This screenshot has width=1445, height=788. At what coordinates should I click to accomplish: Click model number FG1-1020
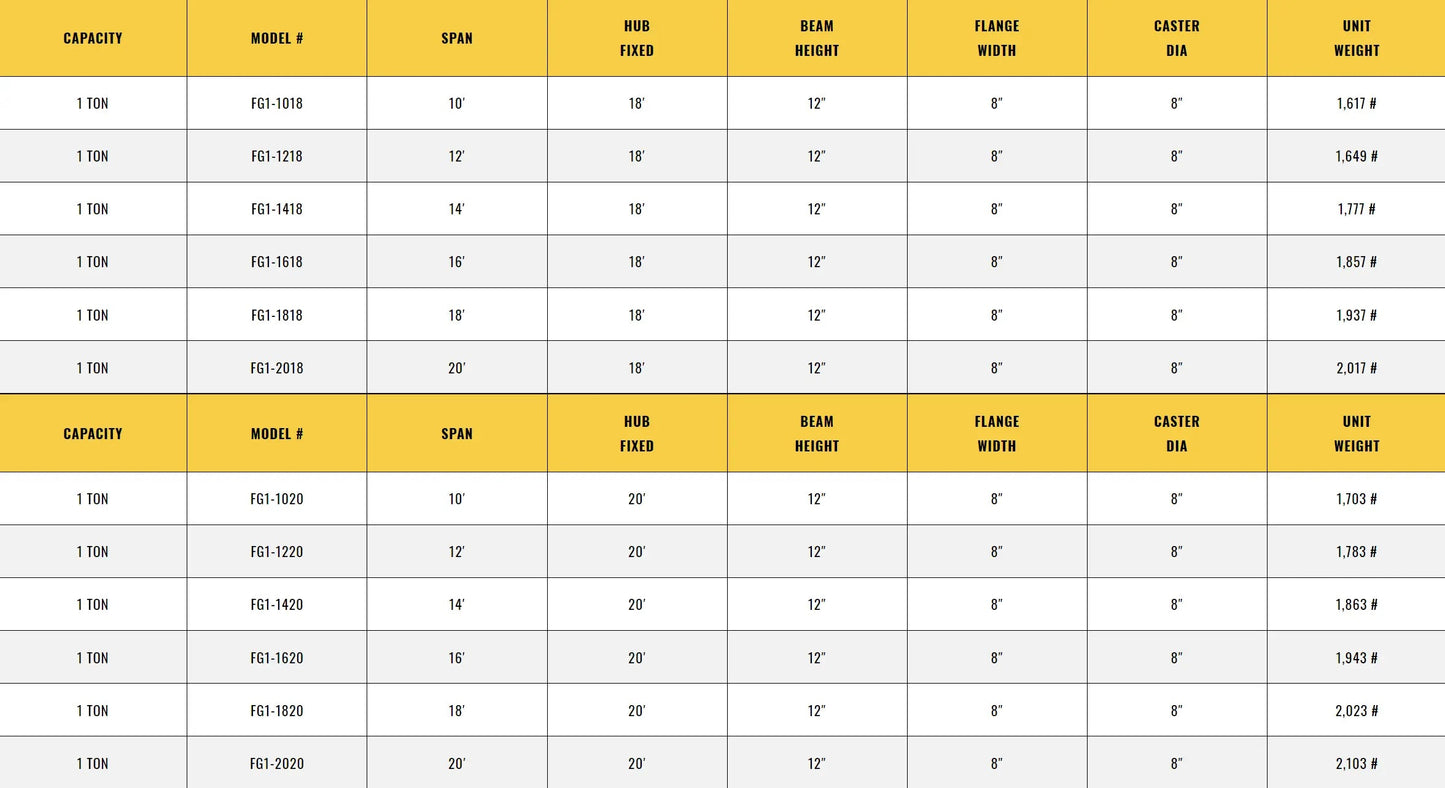tap(277, 499)
